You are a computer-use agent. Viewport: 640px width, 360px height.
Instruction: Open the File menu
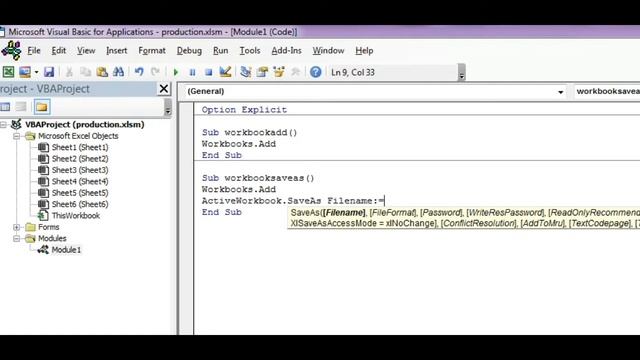click(x=34, y=51)
